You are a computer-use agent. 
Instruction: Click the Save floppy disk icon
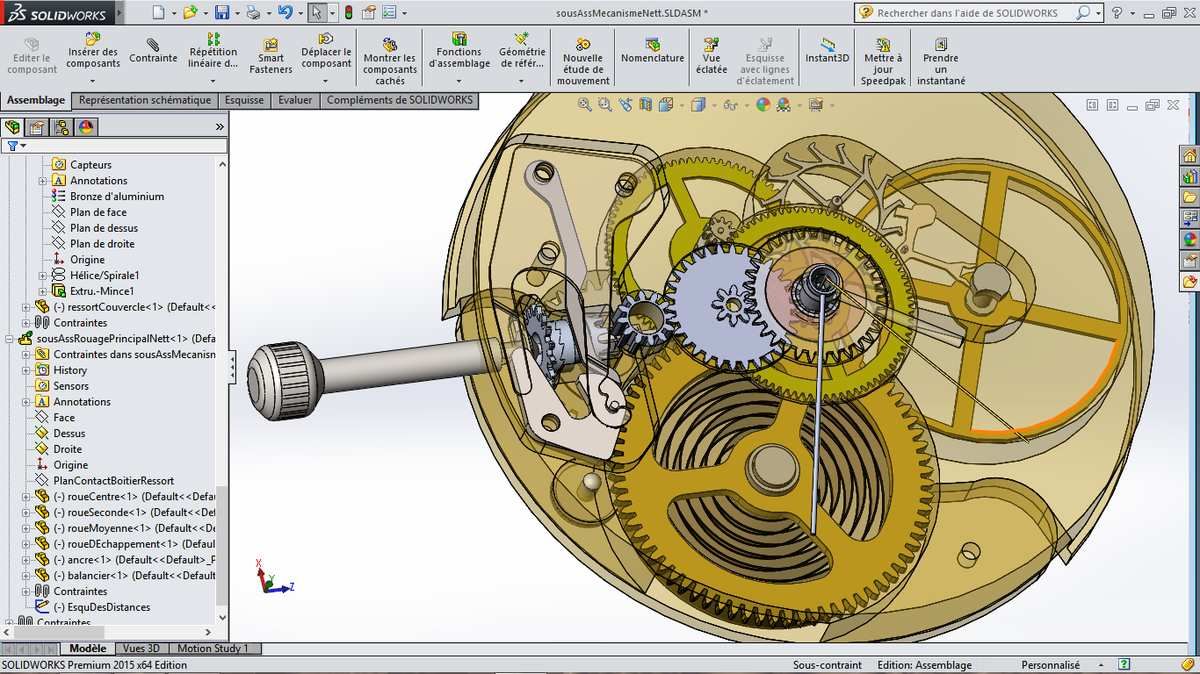tap(222, 13)
